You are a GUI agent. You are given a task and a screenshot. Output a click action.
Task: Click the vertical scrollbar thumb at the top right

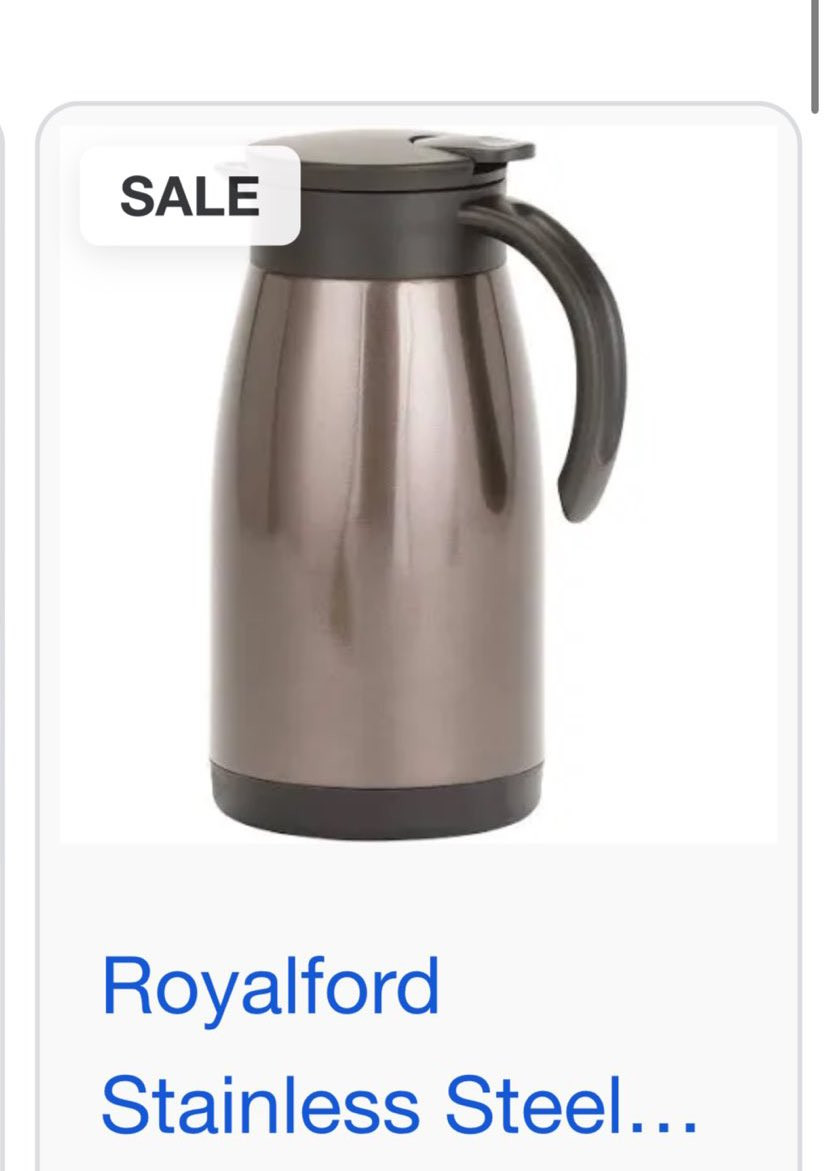(817, 56)
